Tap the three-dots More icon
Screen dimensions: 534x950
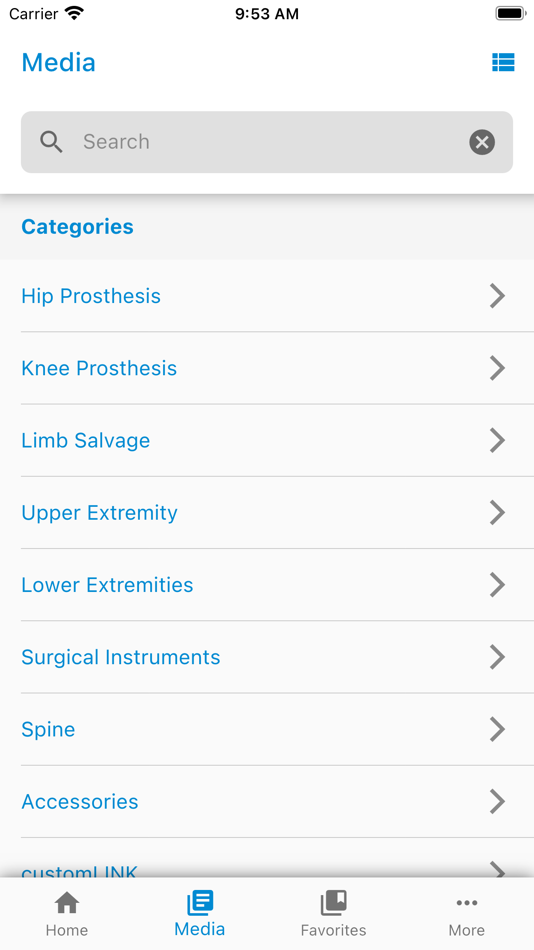pyautogui.click(x=467, y=903)
